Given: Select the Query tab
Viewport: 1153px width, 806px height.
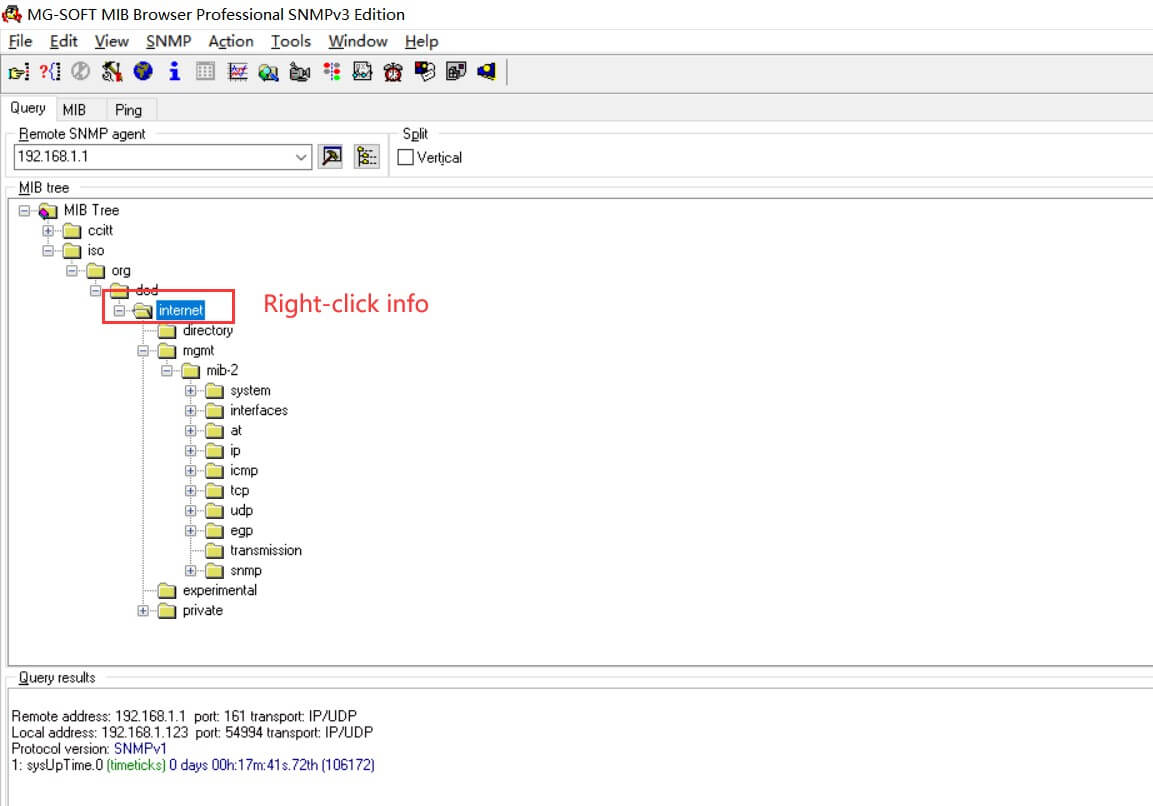Looking at the screenshot, I should click(28, 108).
